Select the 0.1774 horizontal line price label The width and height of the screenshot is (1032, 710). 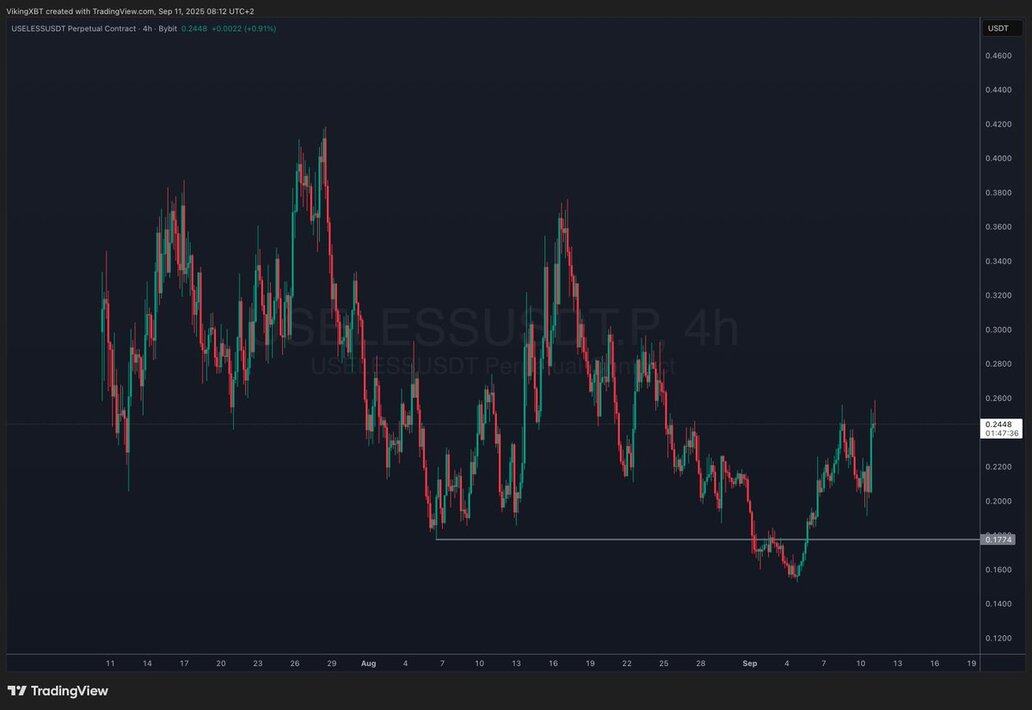pyautogui.click(x=998, y=540)
